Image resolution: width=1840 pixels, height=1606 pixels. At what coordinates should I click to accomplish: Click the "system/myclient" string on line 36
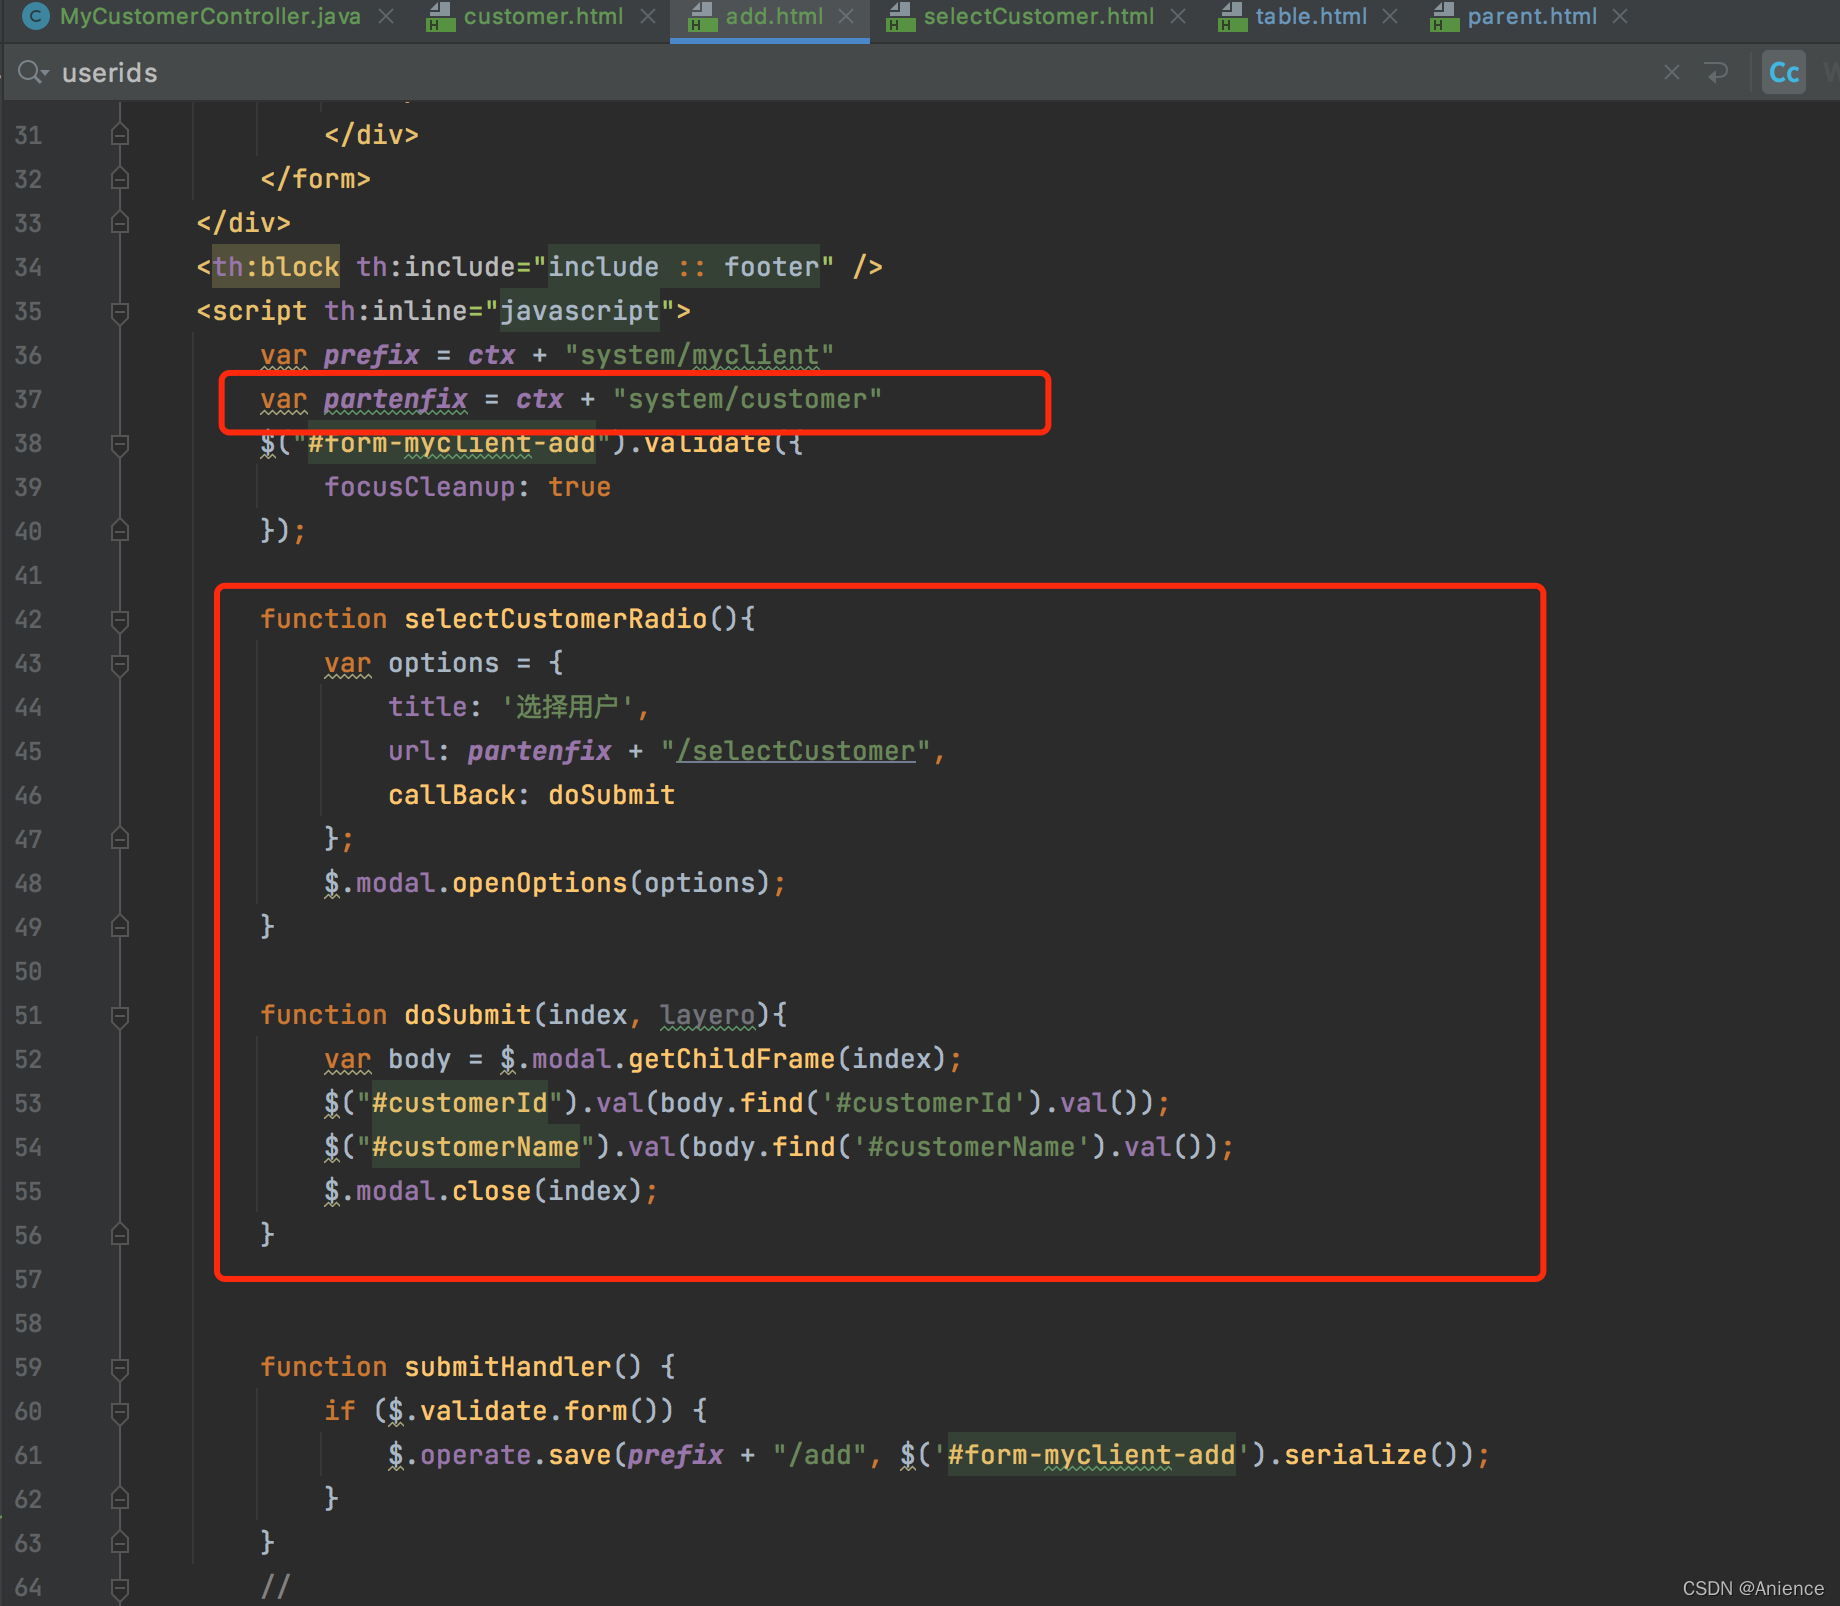(x=699, y=355)
